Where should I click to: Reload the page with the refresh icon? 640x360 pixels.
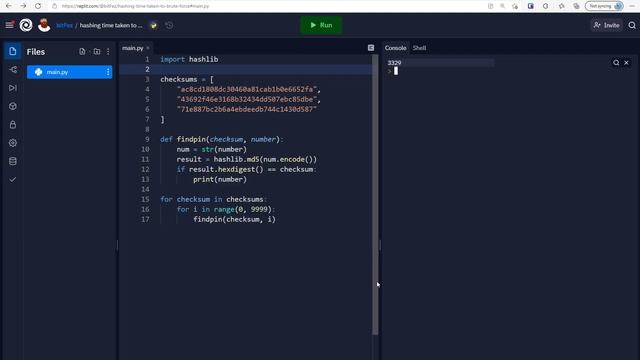click(38, 6)
